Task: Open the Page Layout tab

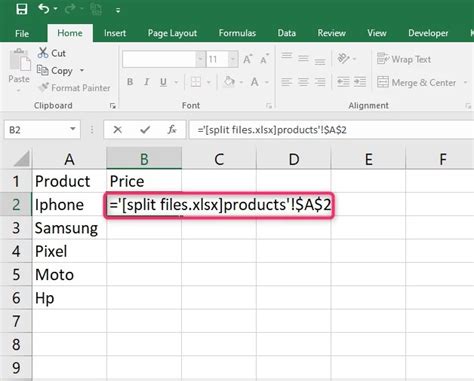Action: (x=172, y=33)
